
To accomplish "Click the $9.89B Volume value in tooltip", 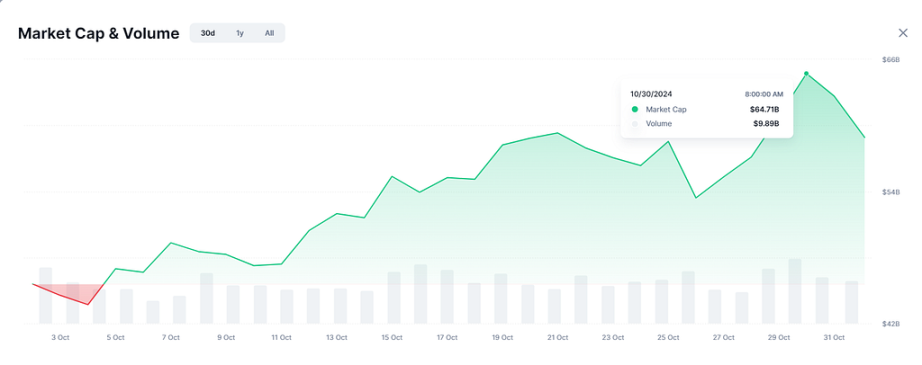I will click(x=766, y=124).
